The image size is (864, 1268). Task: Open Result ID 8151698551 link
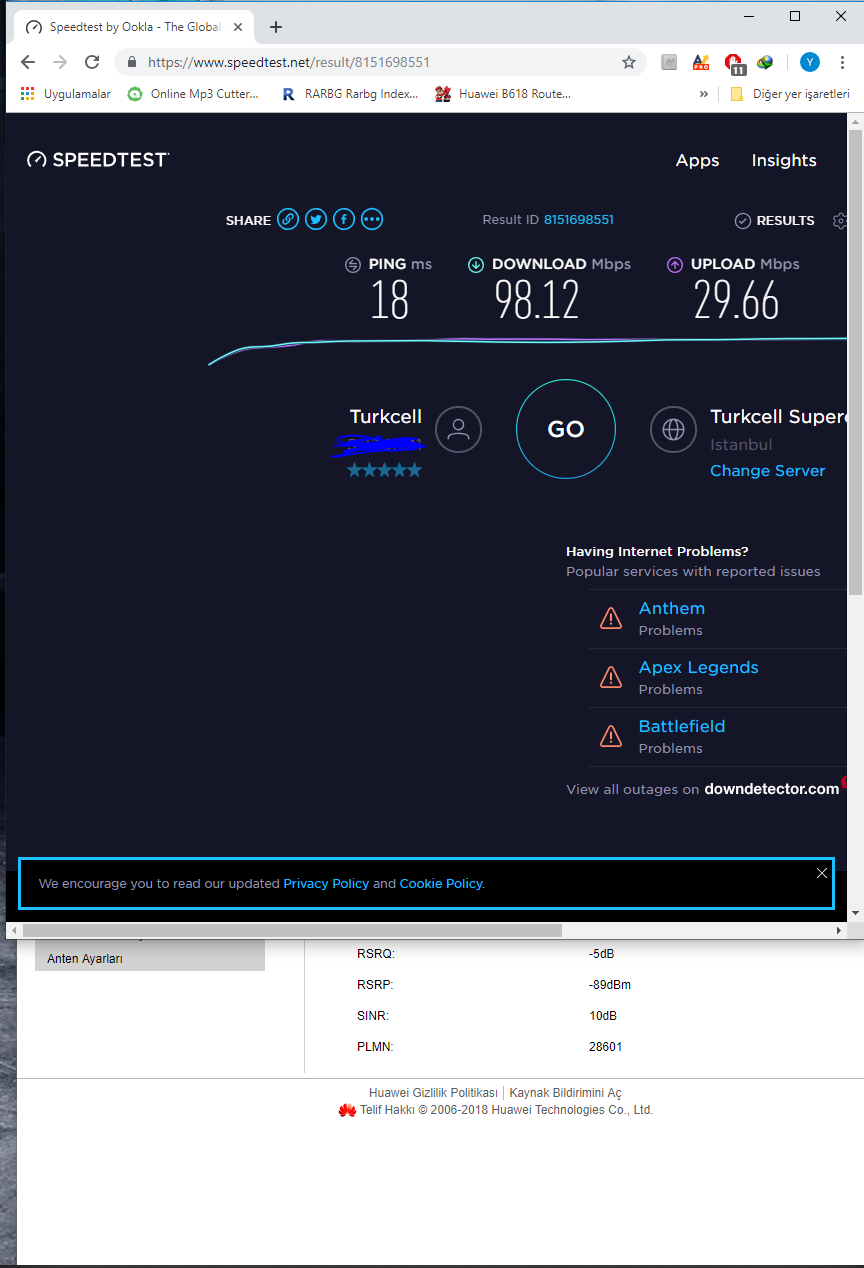[579, 219]
